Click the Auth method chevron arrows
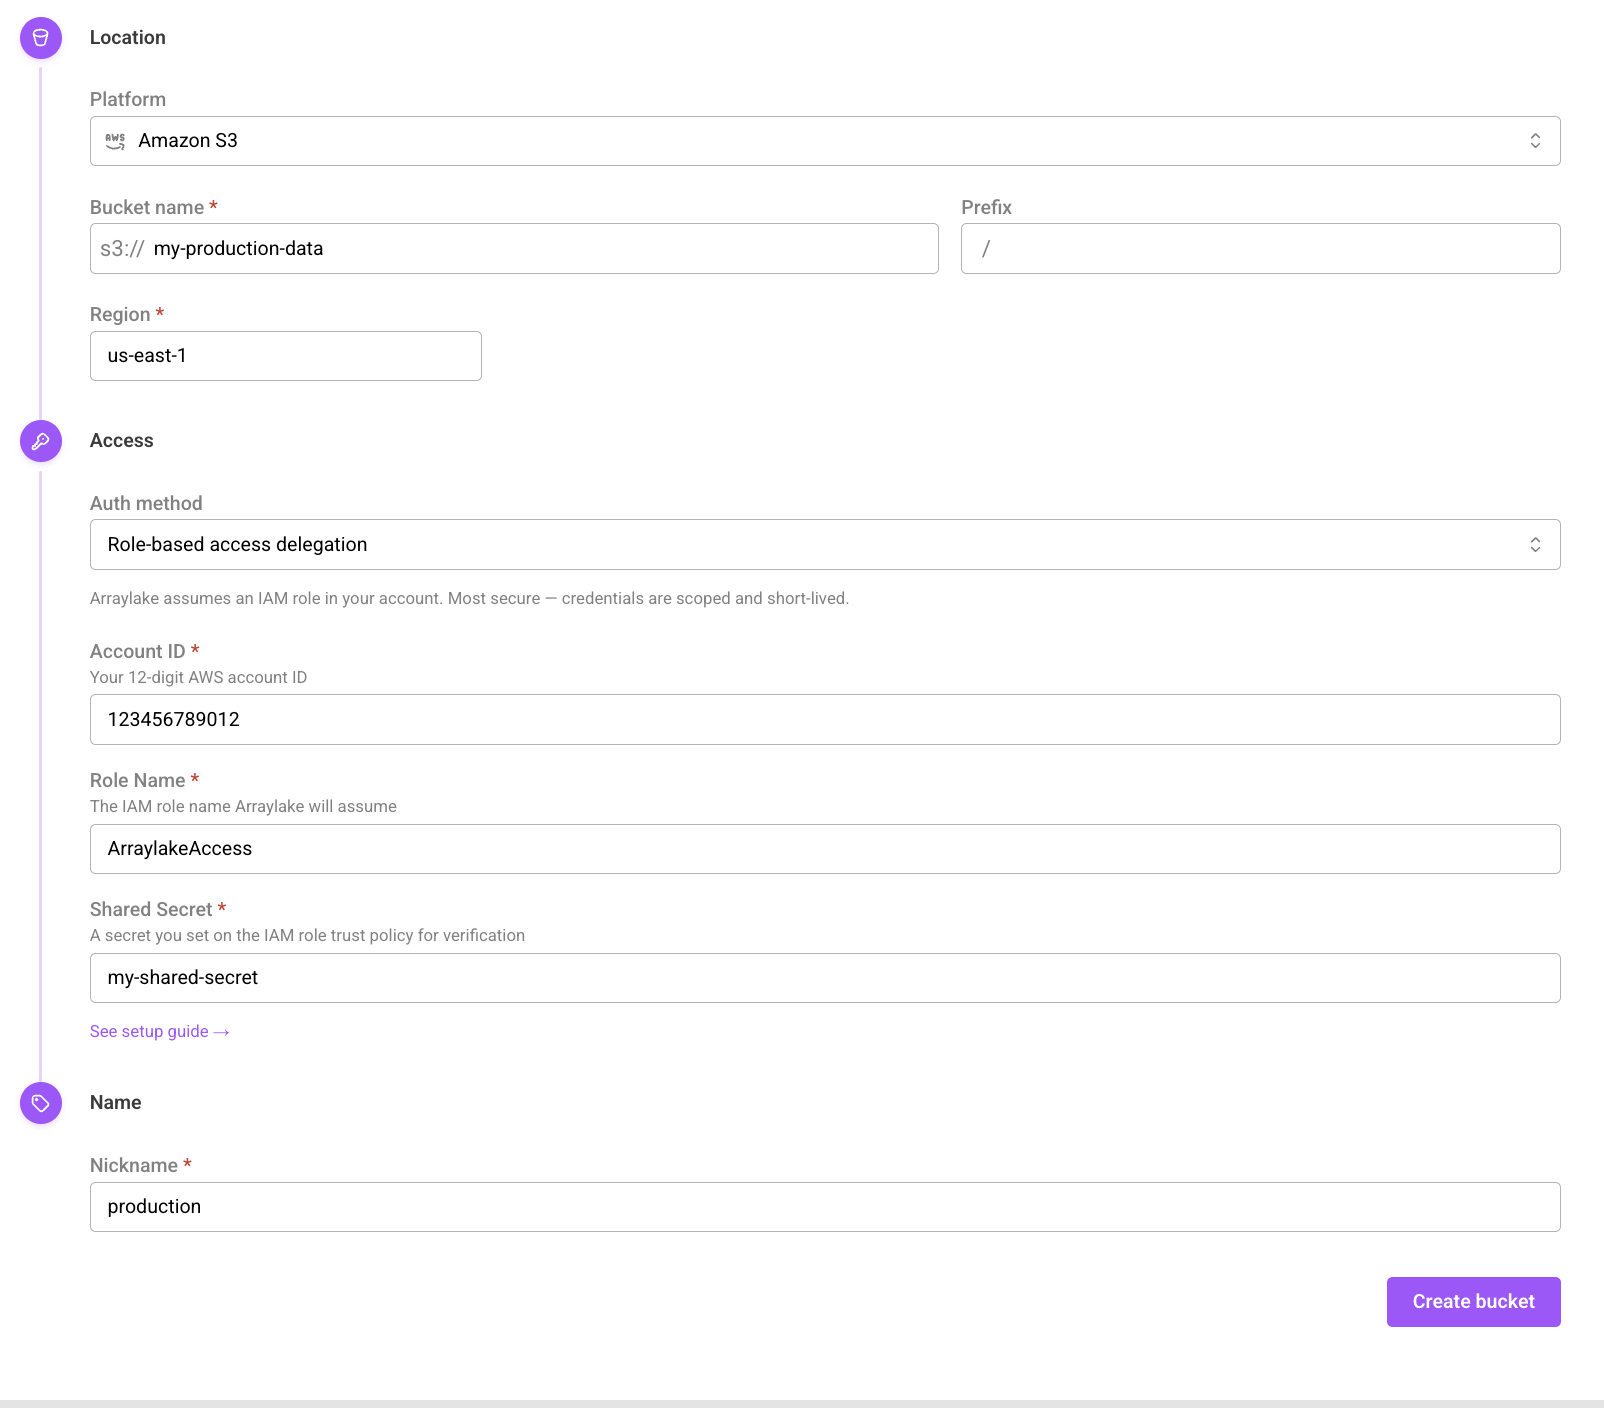The image size is (1604, 1408). (x=1535, y=545)
